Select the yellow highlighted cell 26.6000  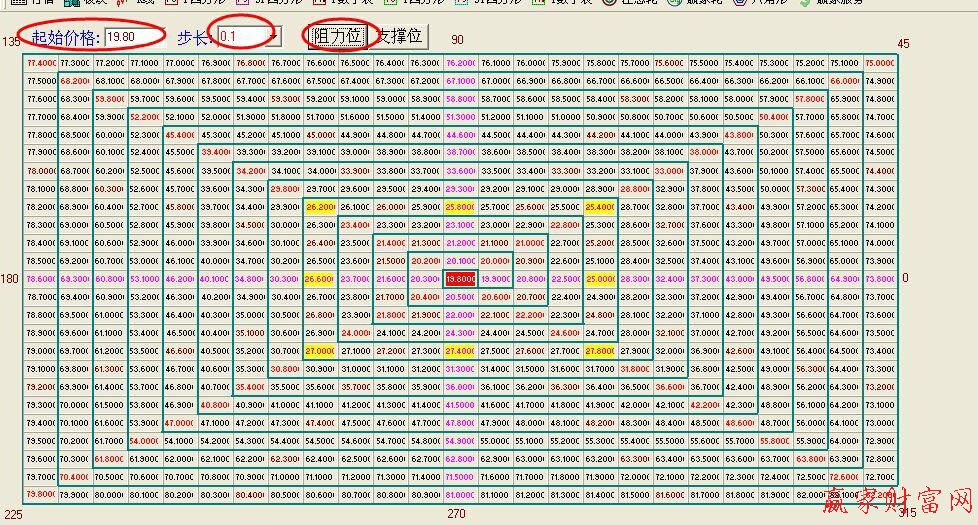[x=320, y=279]
